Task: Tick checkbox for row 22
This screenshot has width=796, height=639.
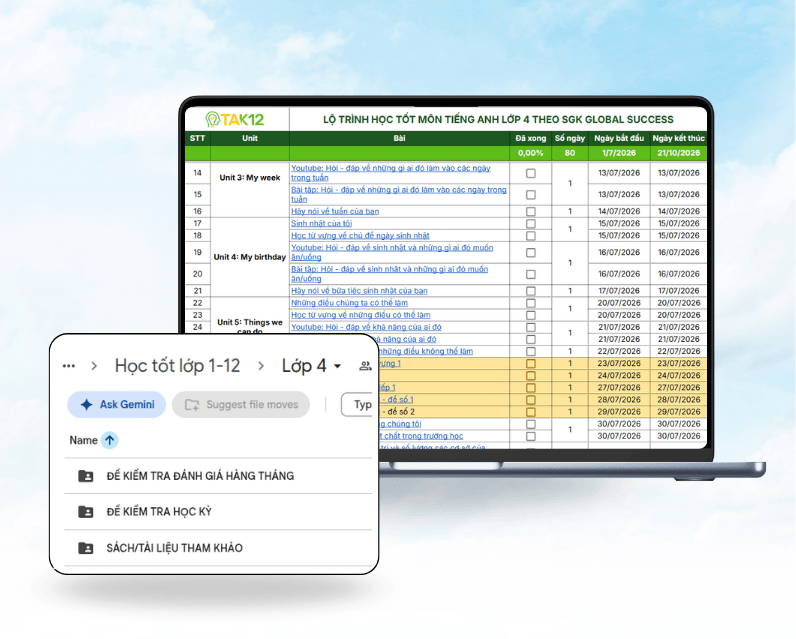Action: 530,303
